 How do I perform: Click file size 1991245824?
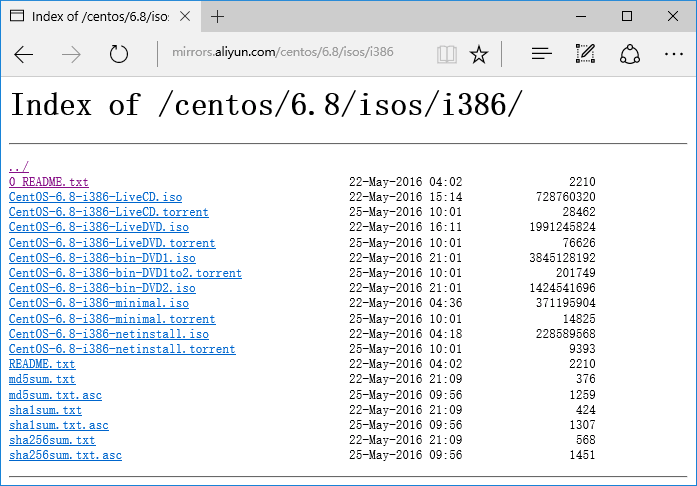pyautogui.click(x=562, y=227)
